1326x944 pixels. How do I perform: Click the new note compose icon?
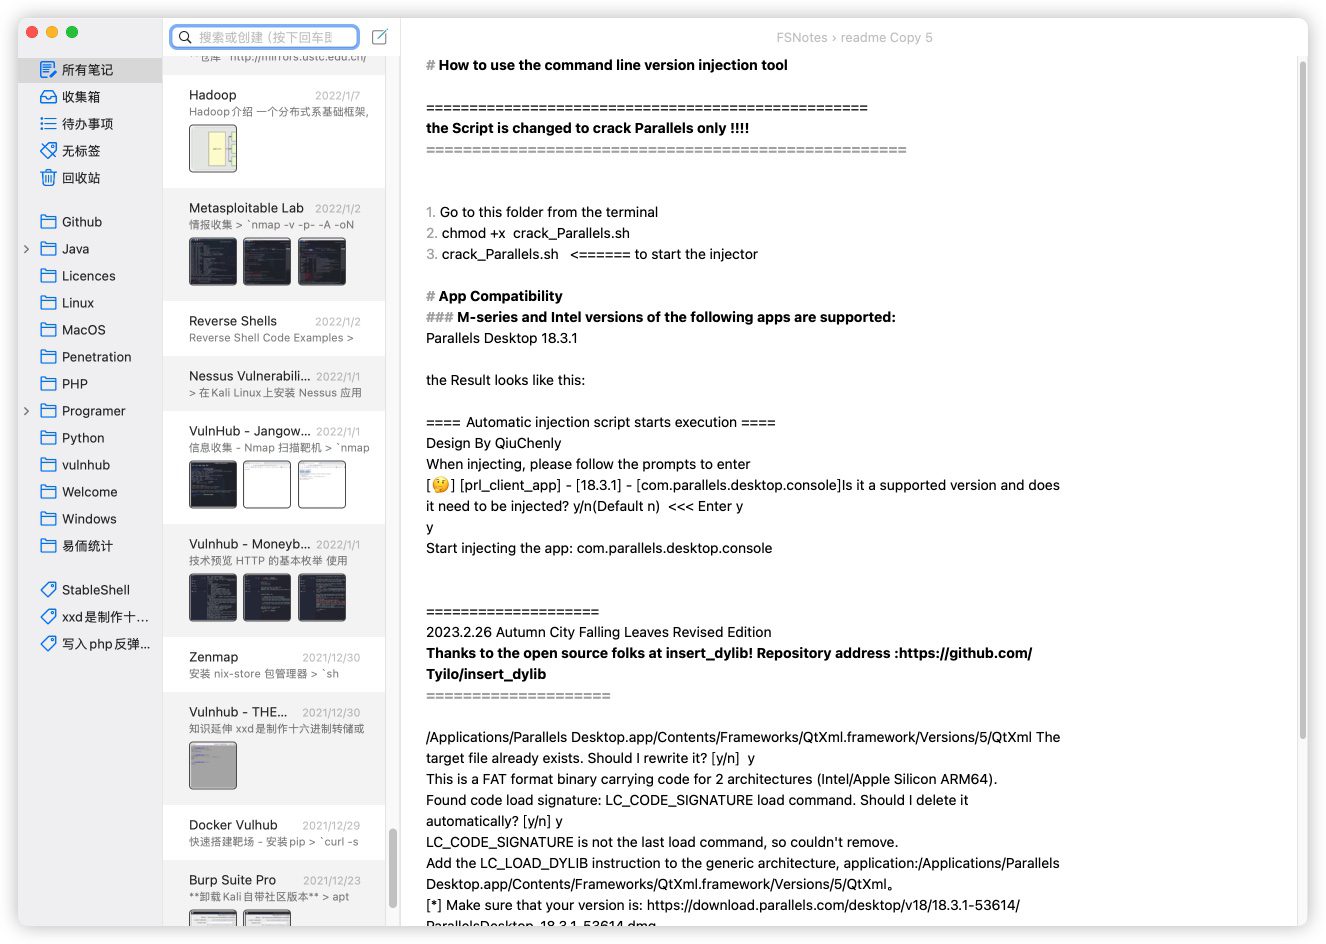380,37
